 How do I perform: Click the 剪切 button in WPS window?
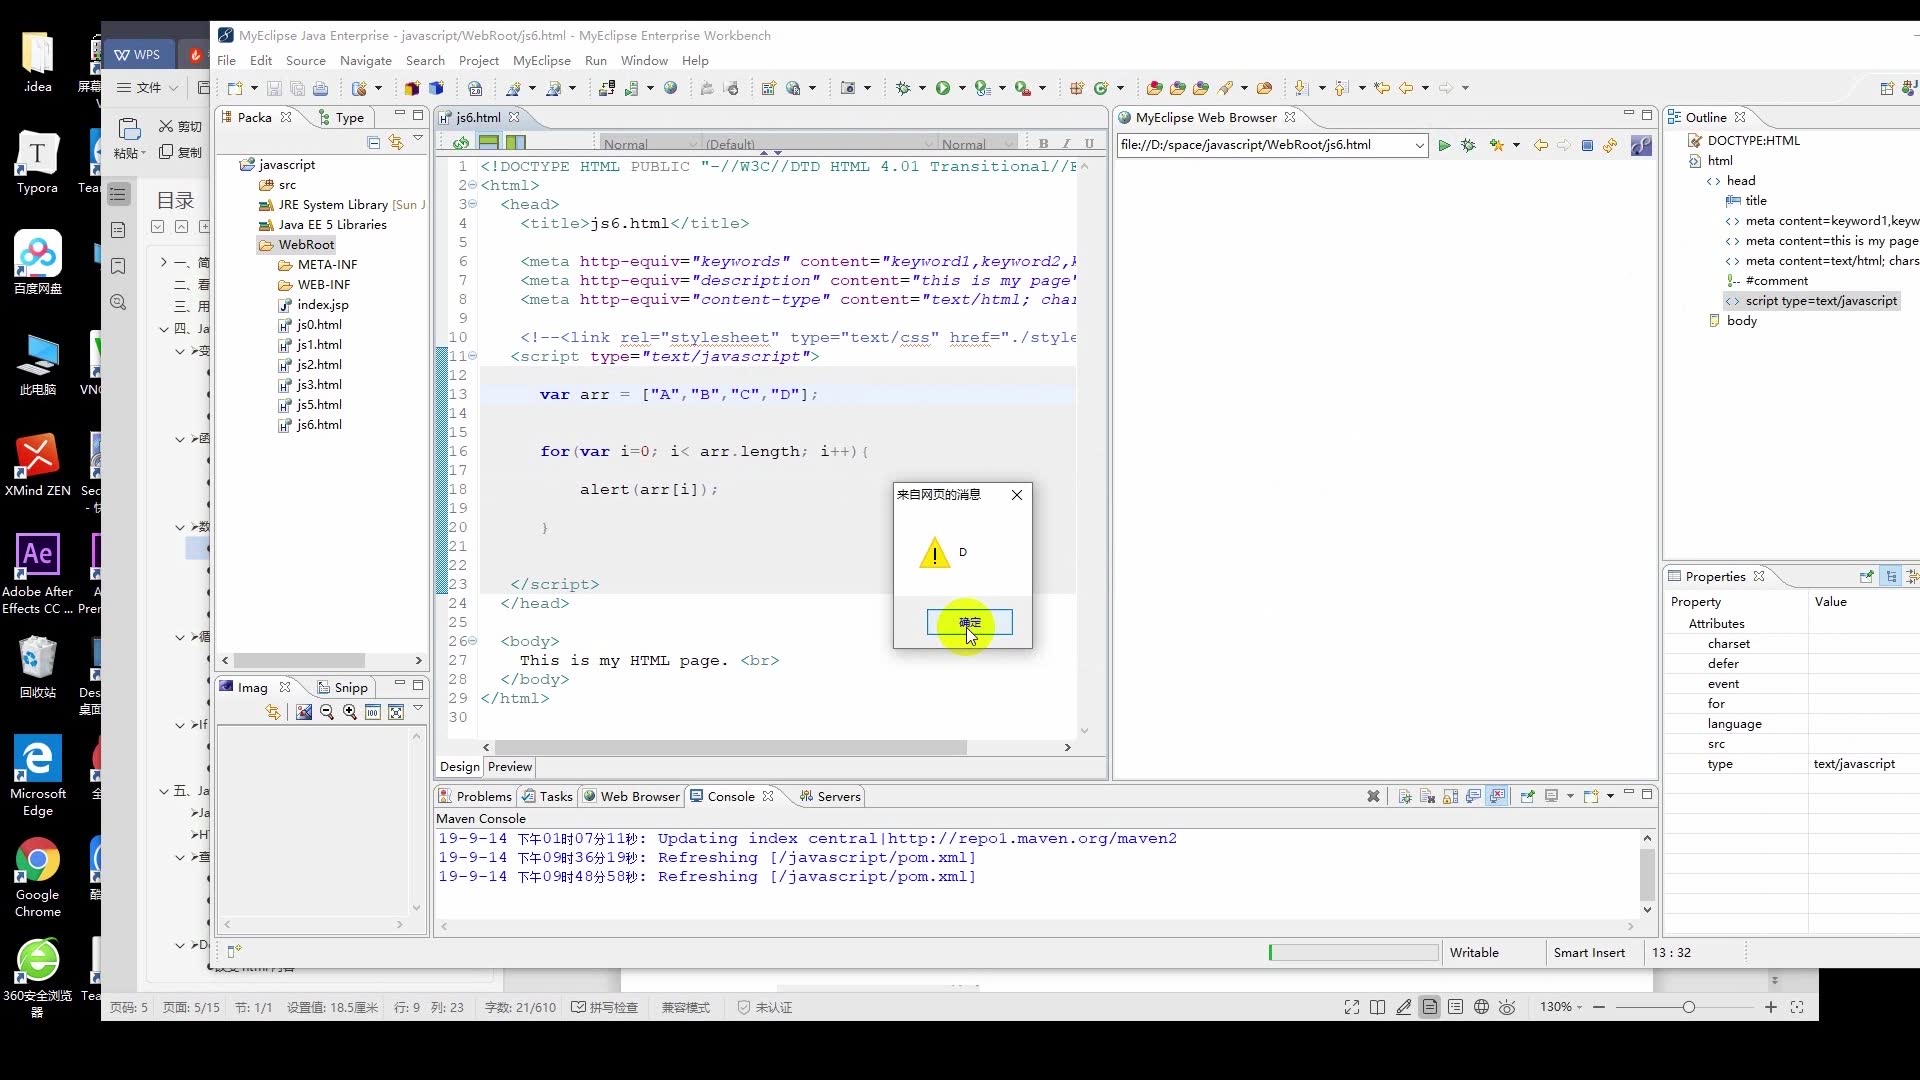[180, 127]
